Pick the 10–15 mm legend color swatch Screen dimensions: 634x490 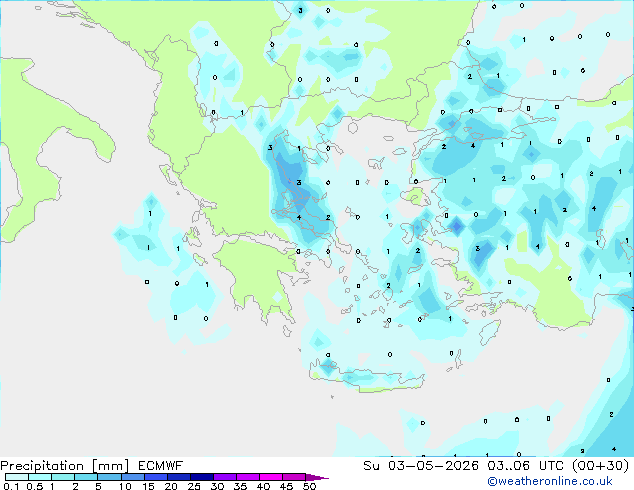pyautogui.click(x=133, y=477)
